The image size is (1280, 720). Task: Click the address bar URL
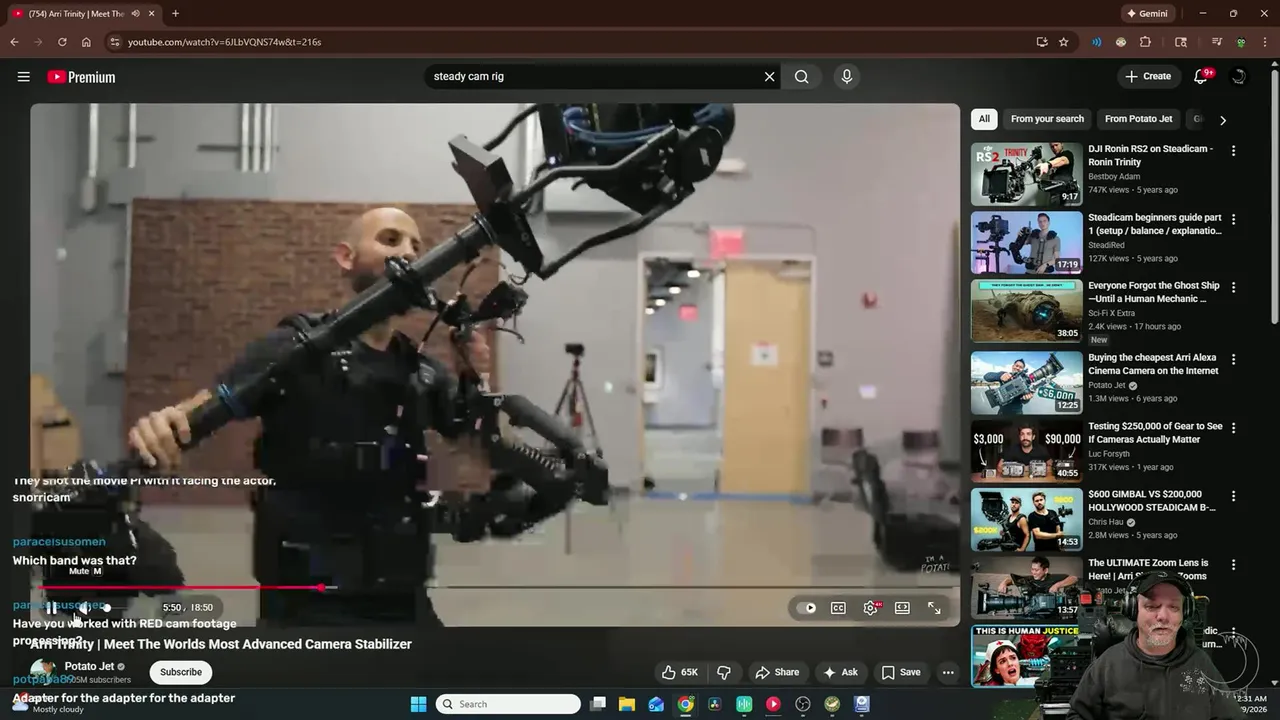pos(224,42)
